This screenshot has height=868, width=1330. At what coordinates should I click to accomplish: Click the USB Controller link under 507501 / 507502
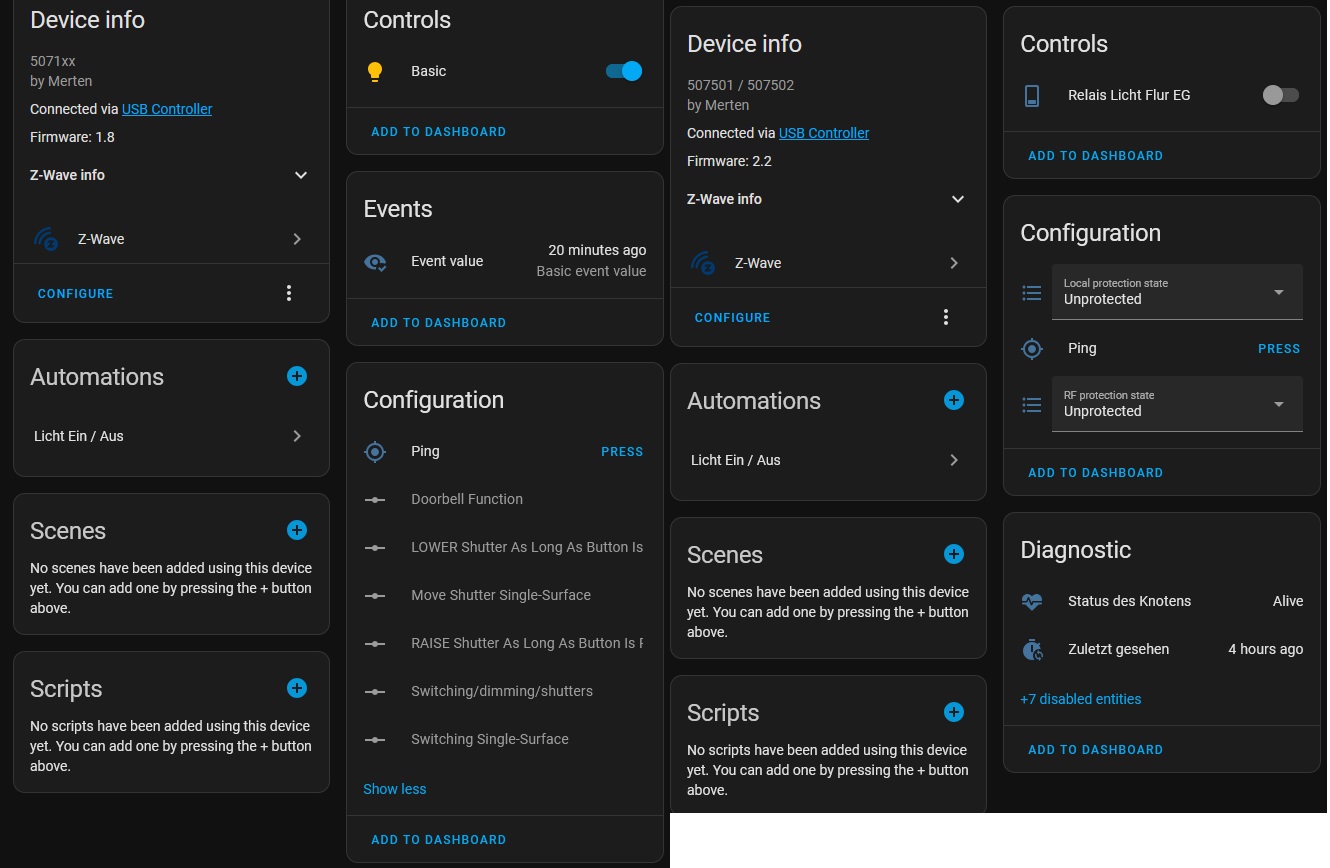[x=824, y=133]
